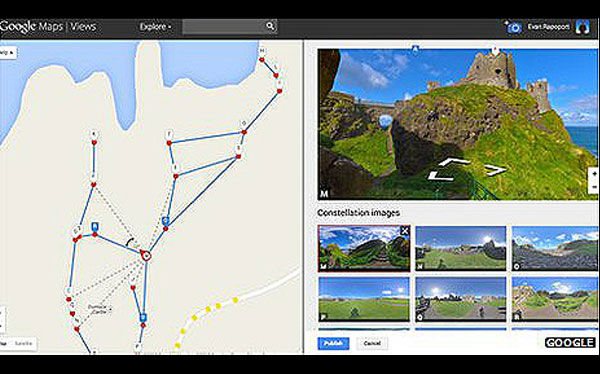Open the camera upload icon
Viewport: 600px width, 374px height.
[513, 27]
